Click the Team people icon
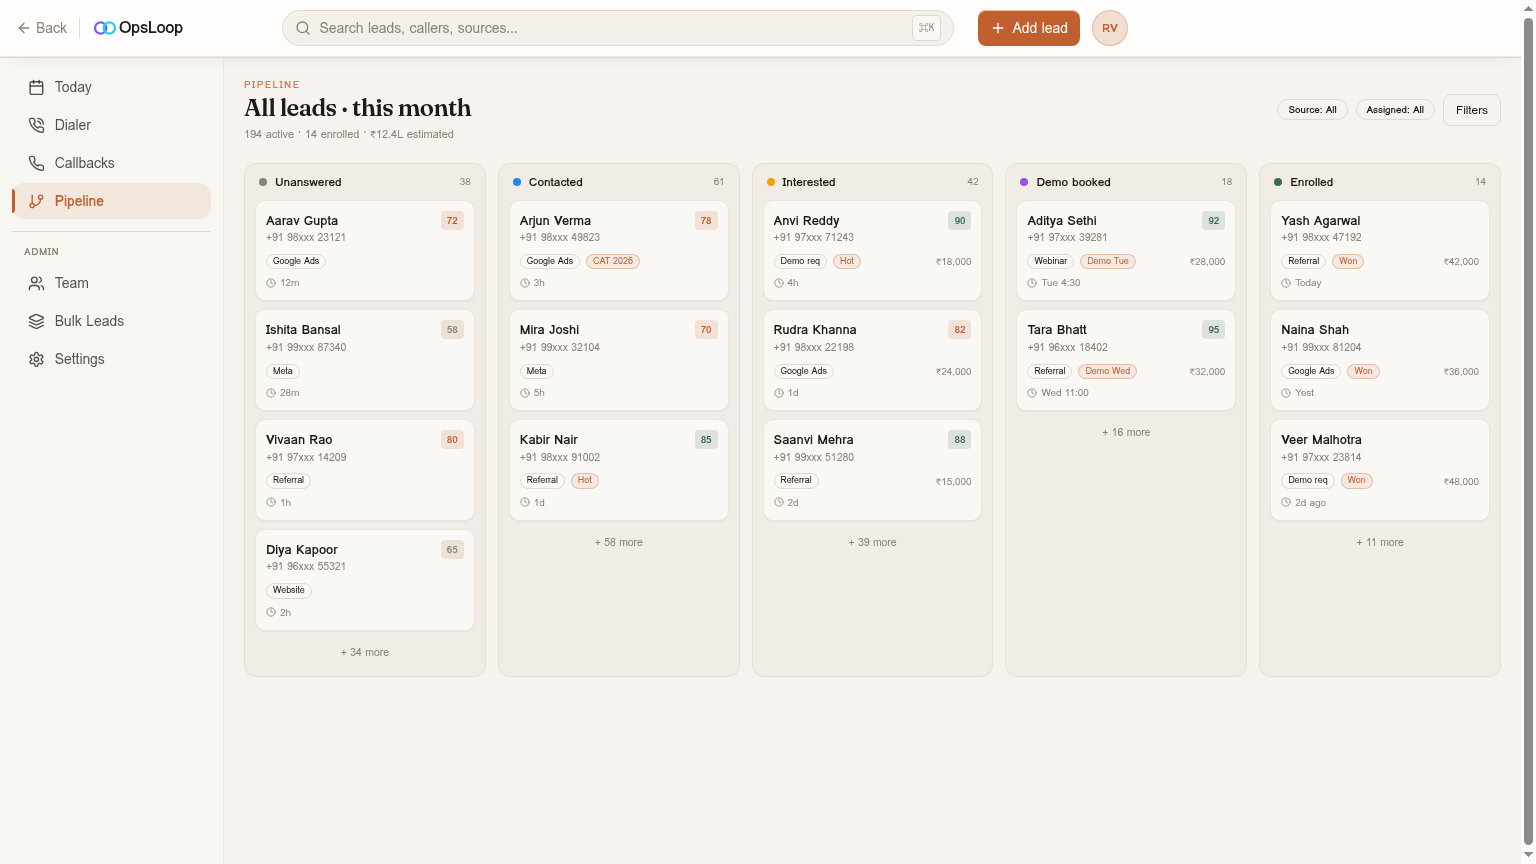1536x864 pixels. click(36, 283)
